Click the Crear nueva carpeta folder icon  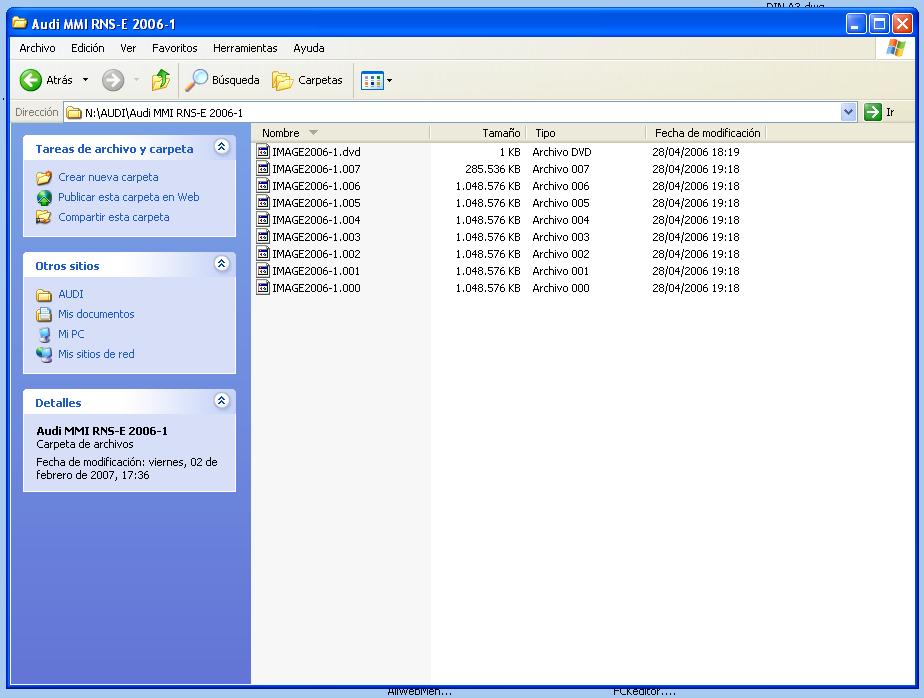44,177
